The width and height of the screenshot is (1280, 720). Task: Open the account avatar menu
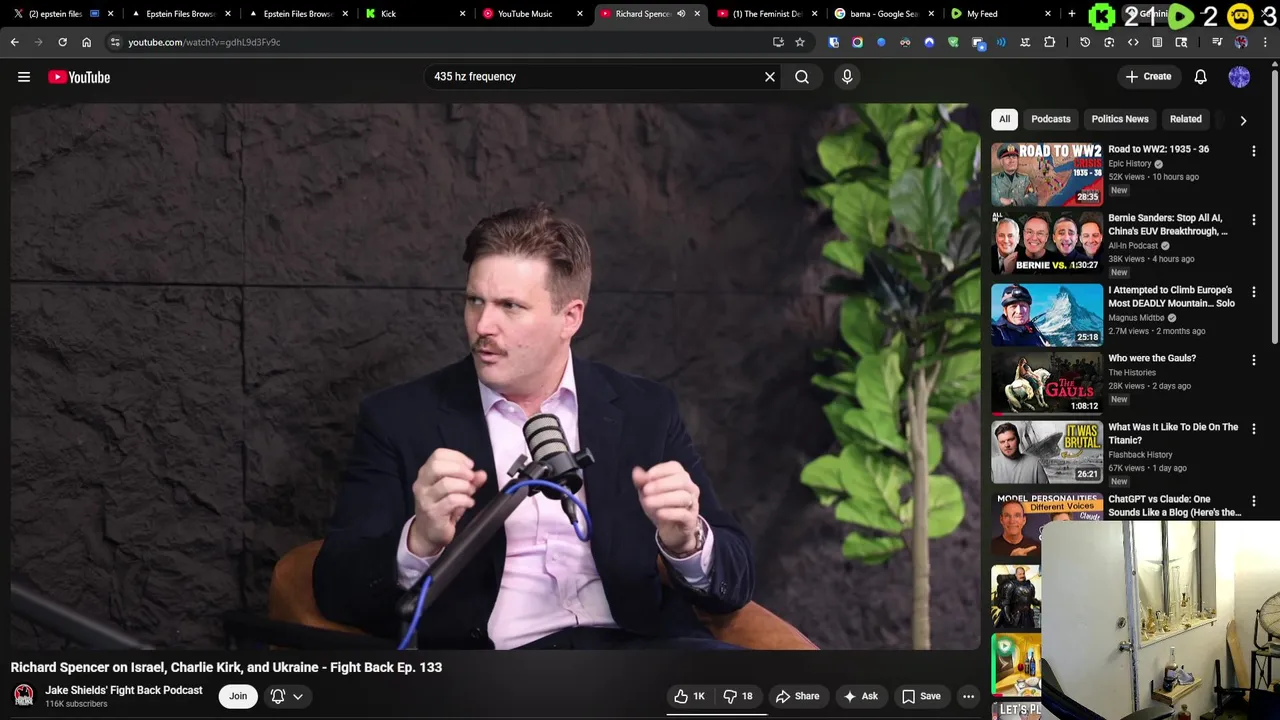(x=1239, y=77)
